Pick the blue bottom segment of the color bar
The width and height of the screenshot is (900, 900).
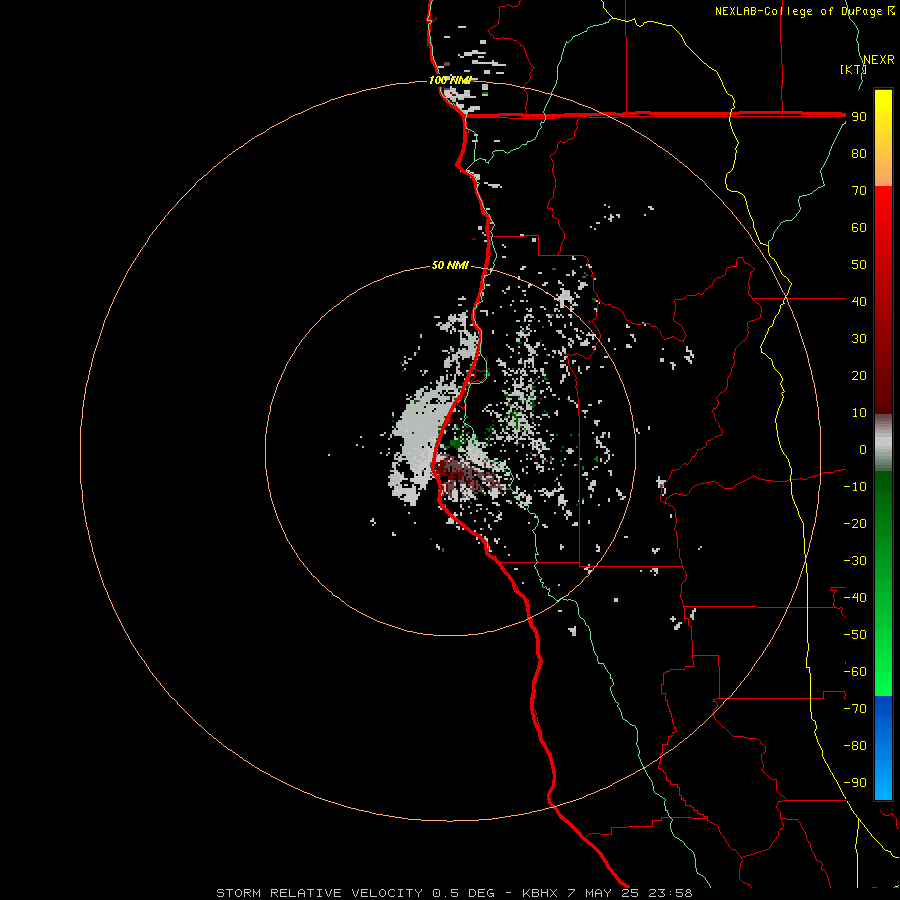pos(883,747)
